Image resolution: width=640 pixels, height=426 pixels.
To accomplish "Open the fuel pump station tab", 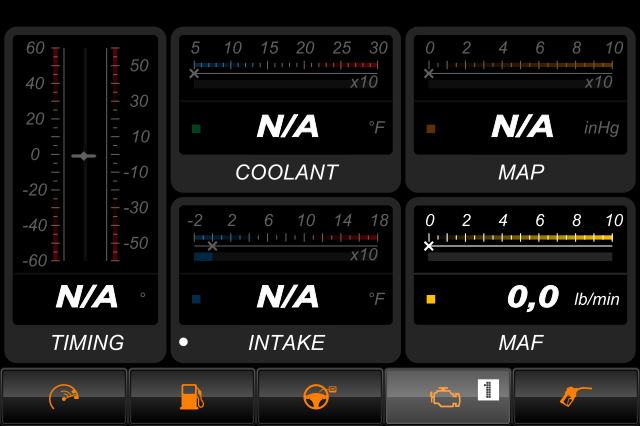I will [192, 397].
